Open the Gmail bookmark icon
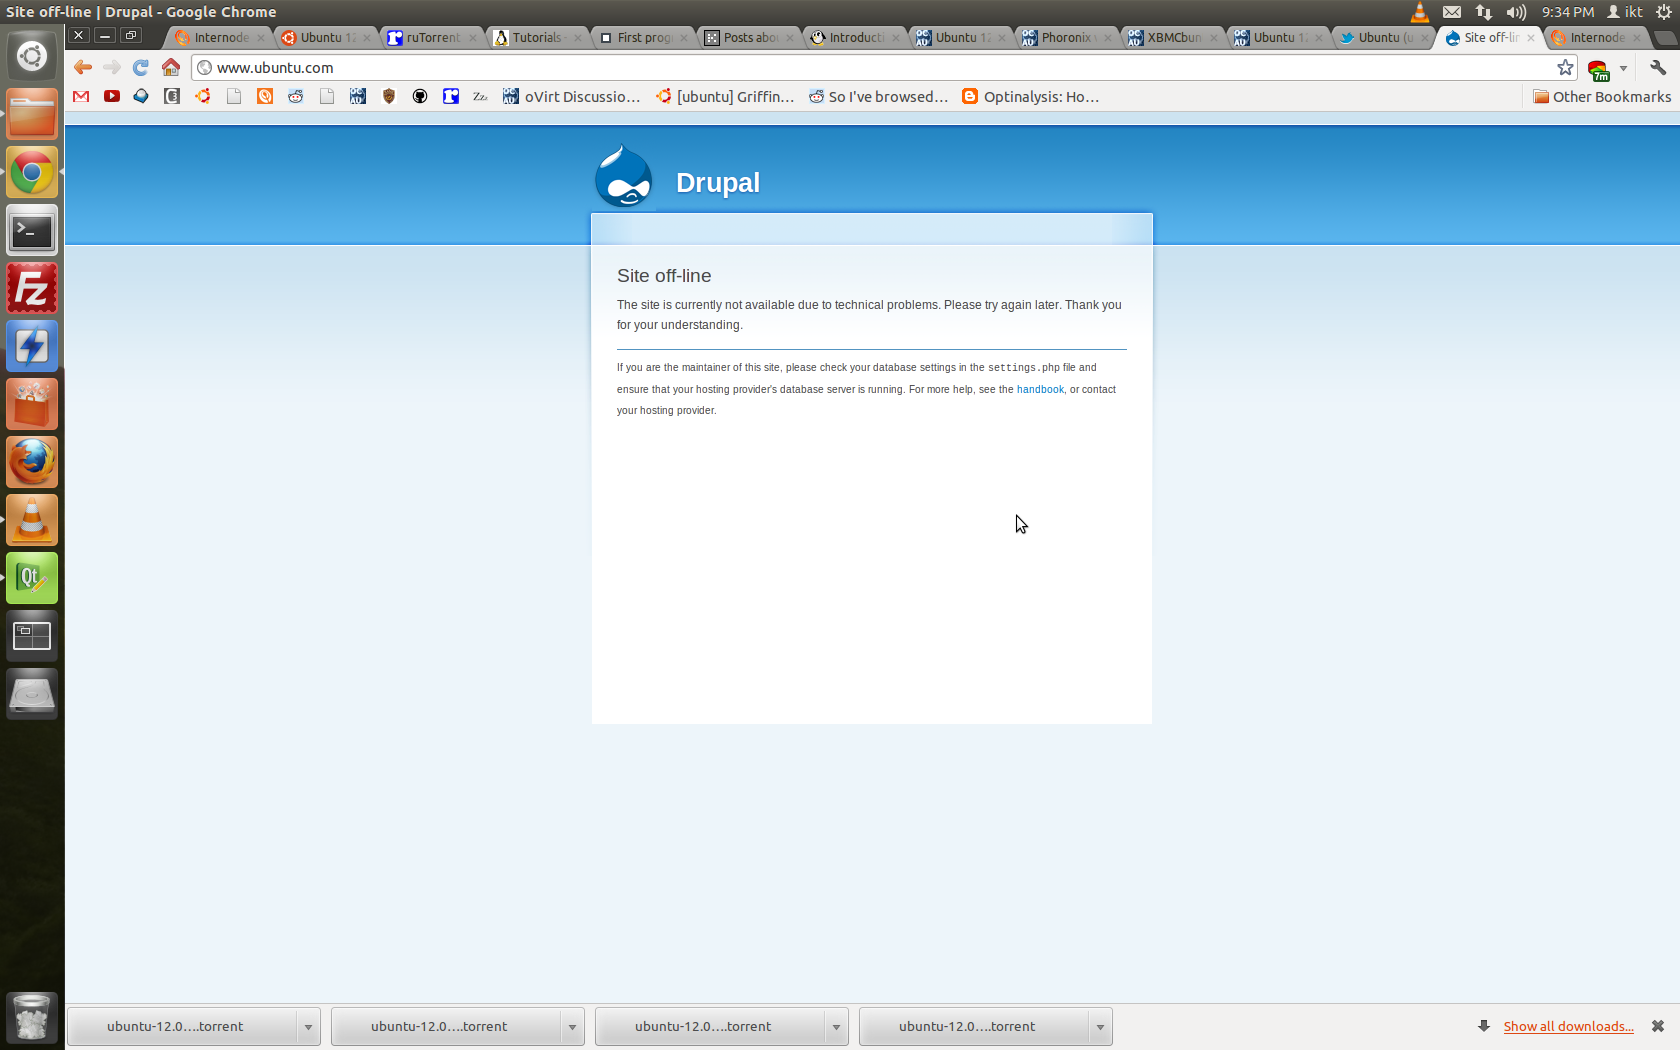 (x=82, y=97)
